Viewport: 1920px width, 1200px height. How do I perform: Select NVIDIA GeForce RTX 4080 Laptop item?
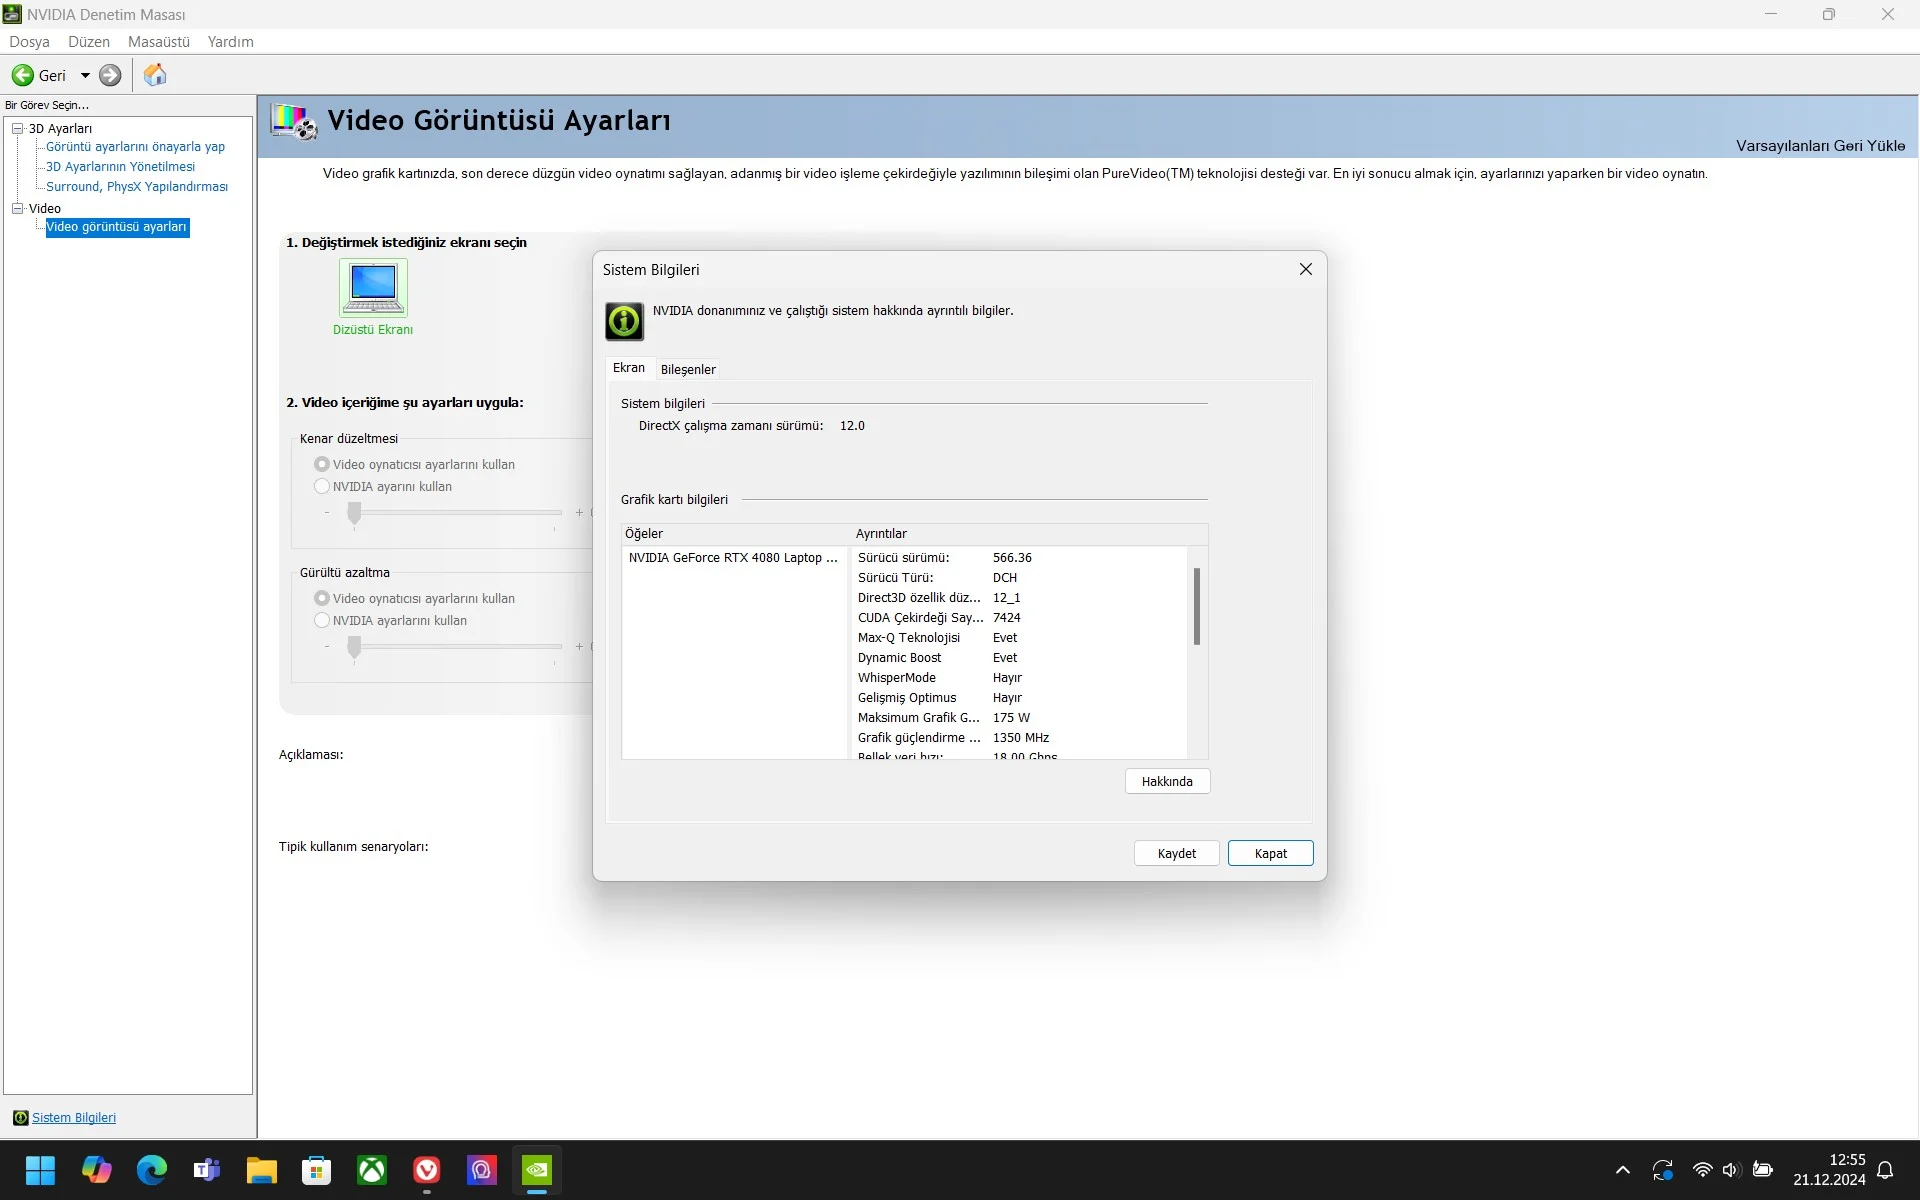point(733,558)
